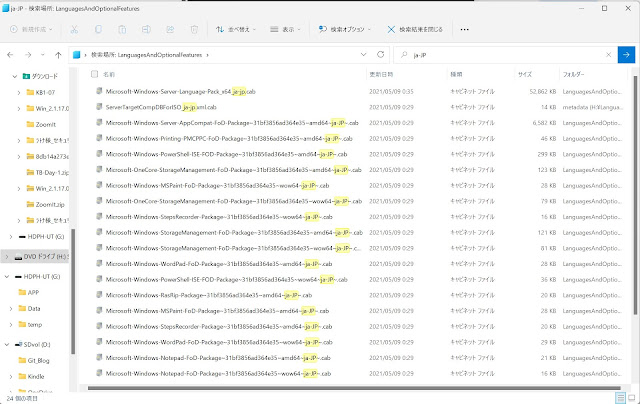Open the New (新規作成) dropdown
Viewport: 640px width, 404px height.
click(x=31, y=29)
